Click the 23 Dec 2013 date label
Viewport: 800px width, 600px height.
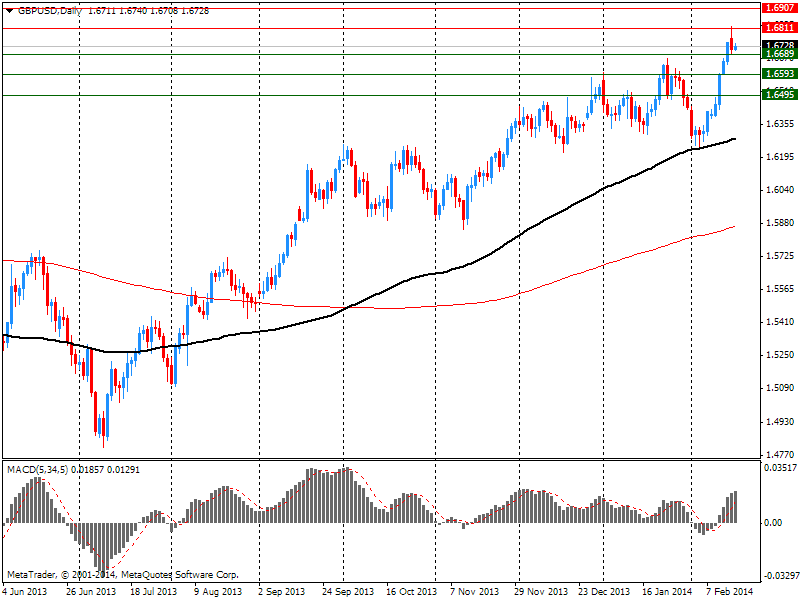pyautogui.click(x=604, y=591)
